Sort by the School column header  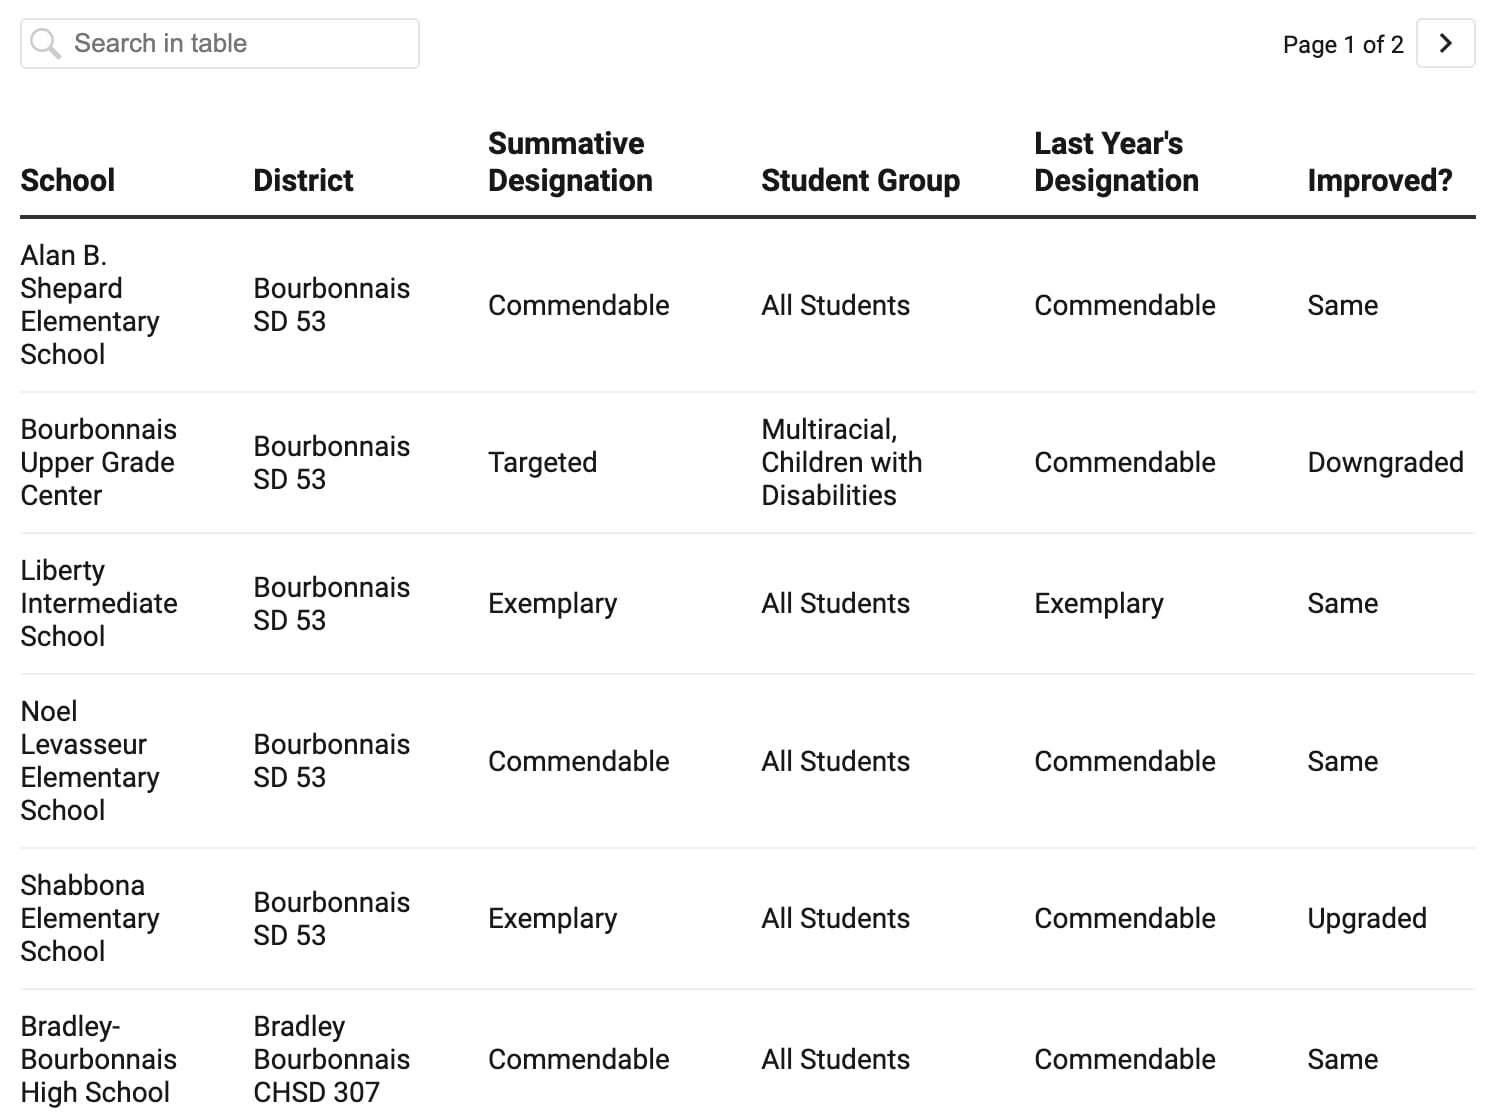coord(68,180)
